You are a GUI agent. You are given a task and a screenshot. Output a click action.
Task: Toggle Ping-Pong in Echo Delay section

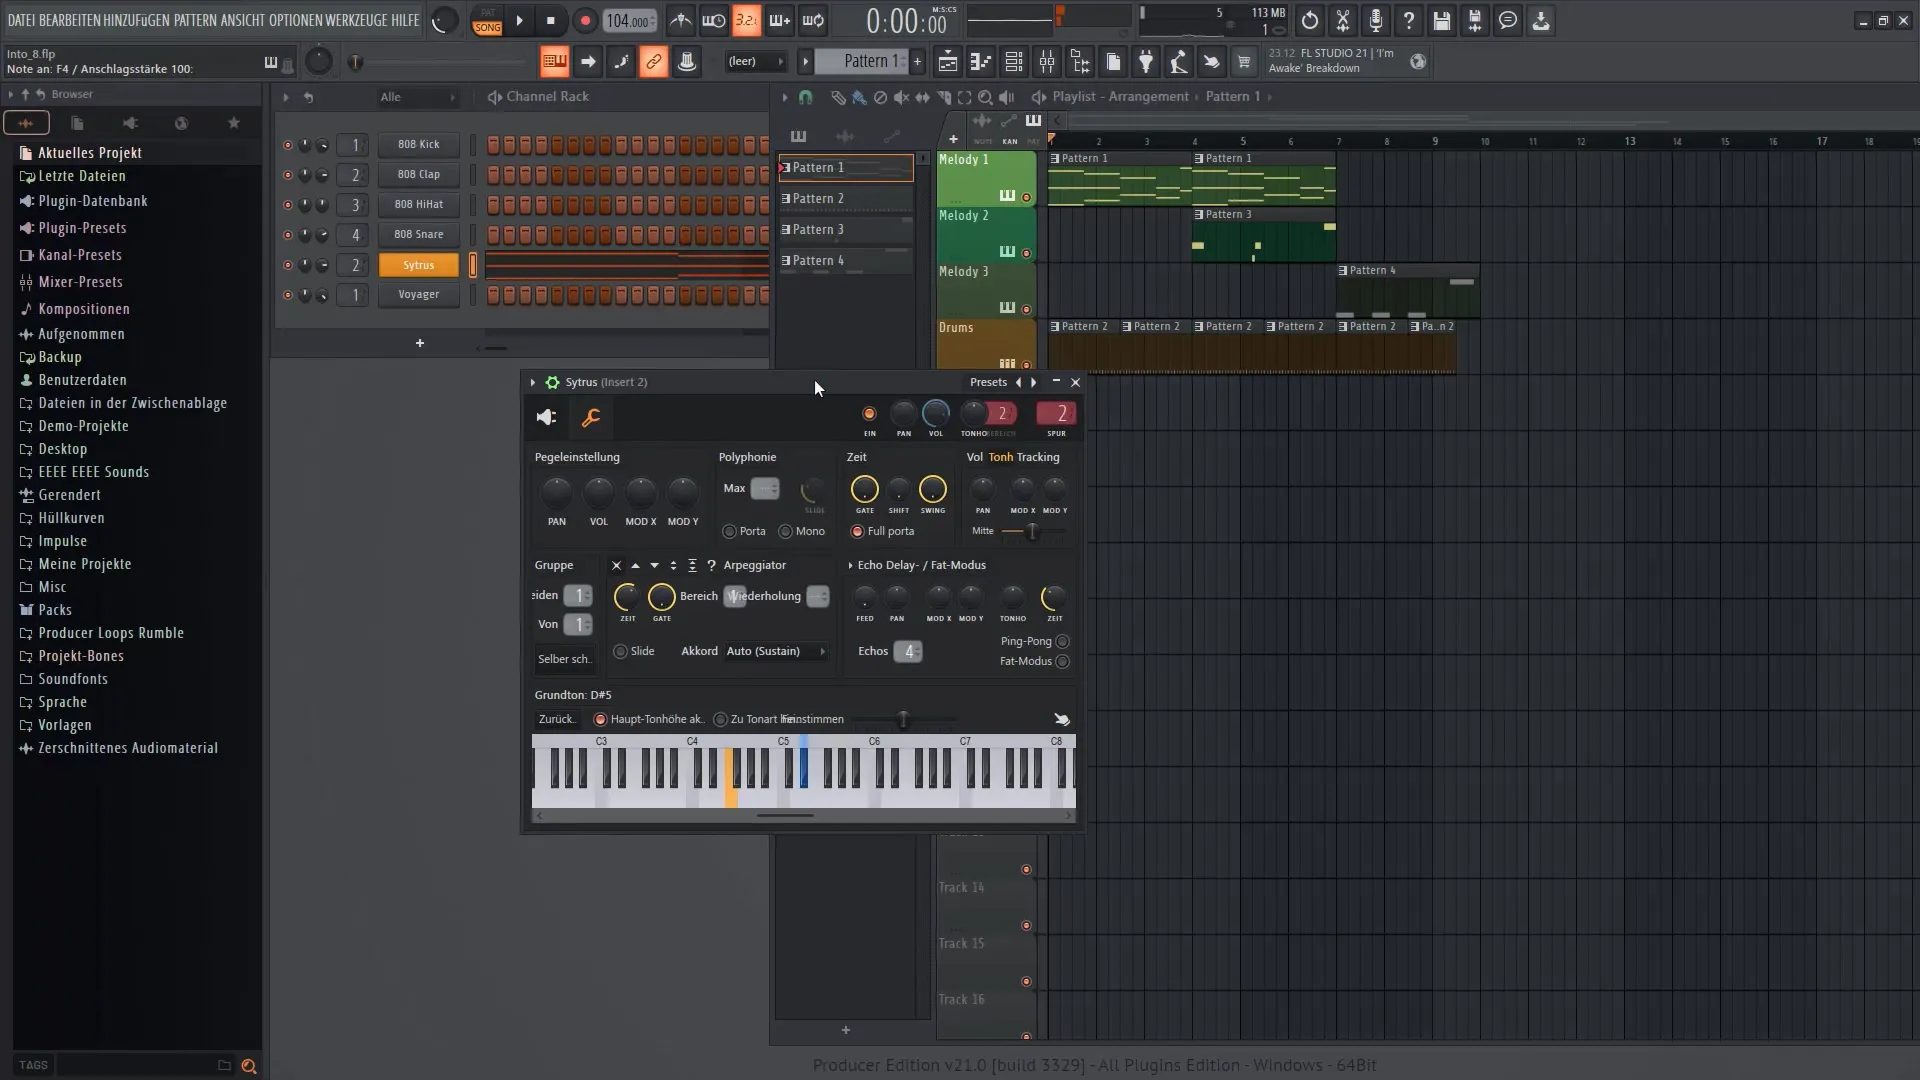tap(1063, 641)
